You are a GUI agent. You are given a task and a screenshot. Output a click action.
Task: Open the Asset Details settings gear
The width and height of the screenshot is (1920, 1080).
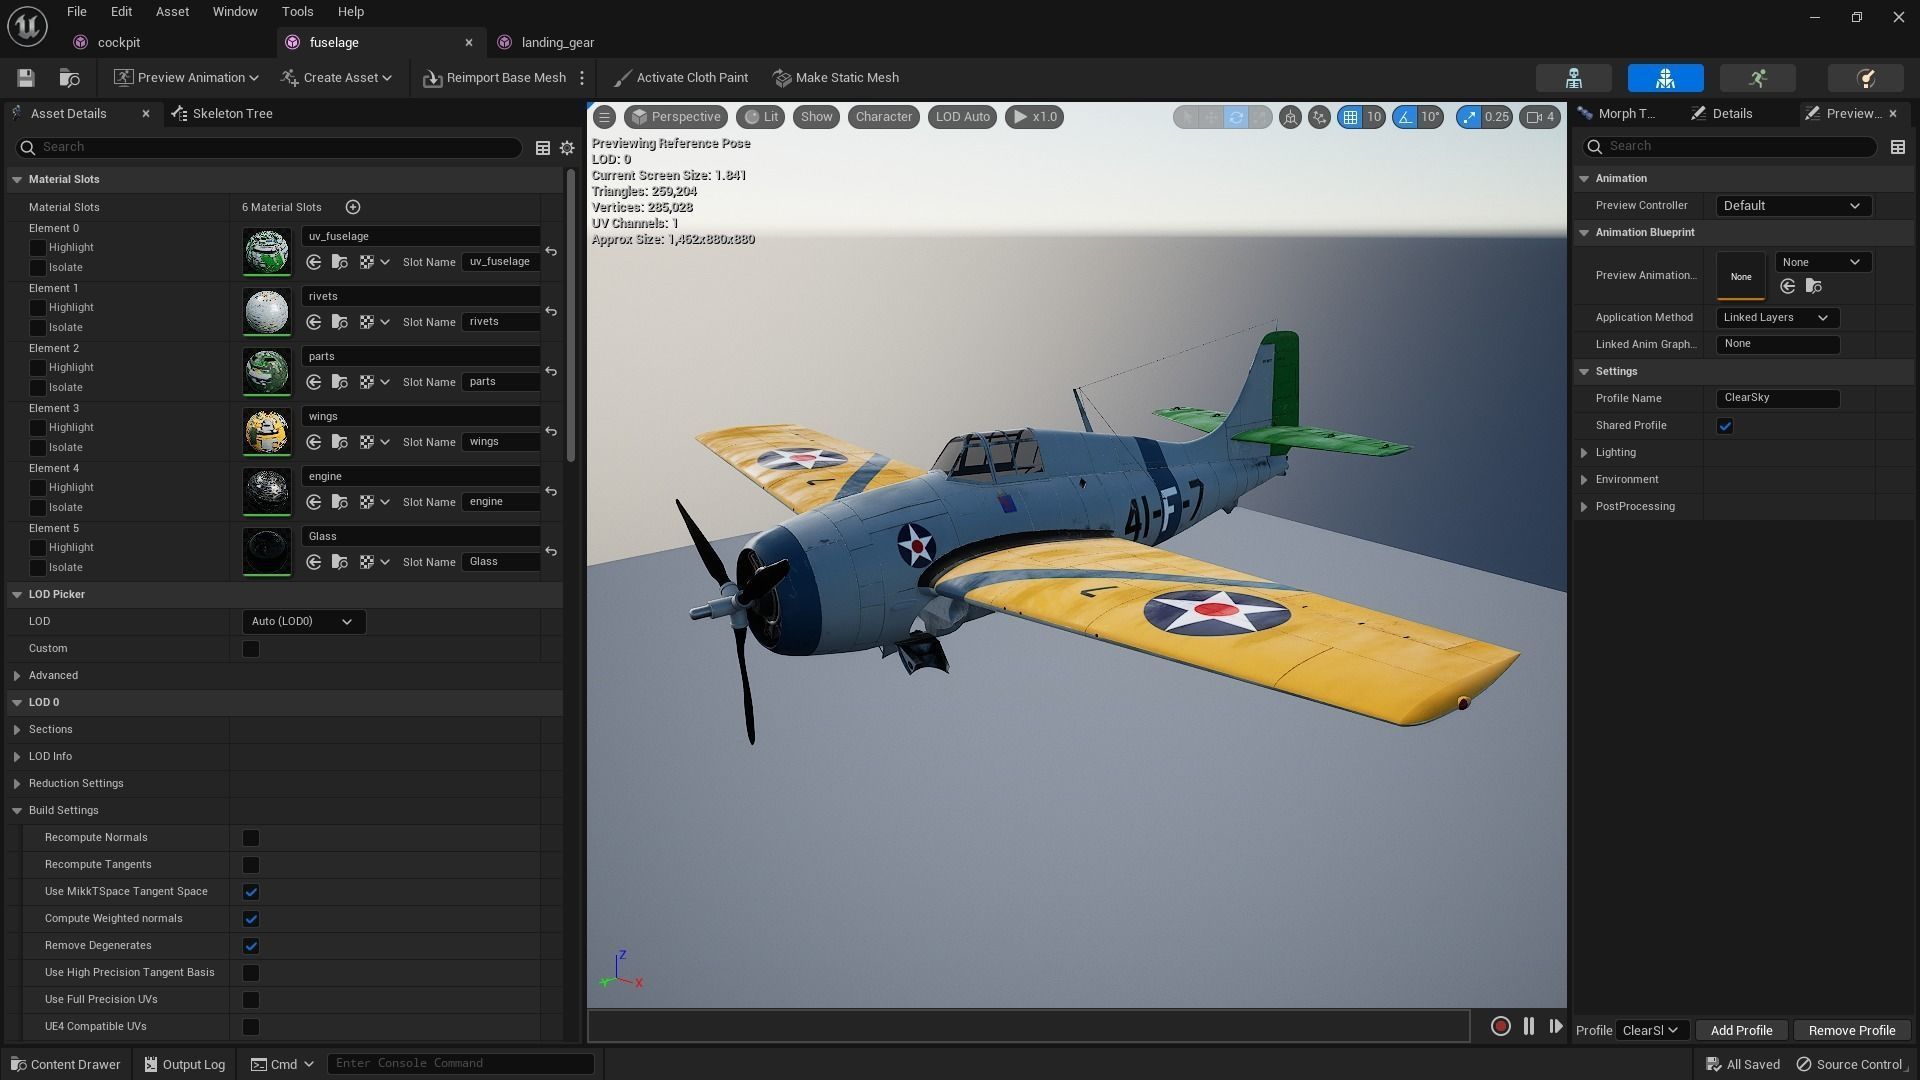(567, 147)
